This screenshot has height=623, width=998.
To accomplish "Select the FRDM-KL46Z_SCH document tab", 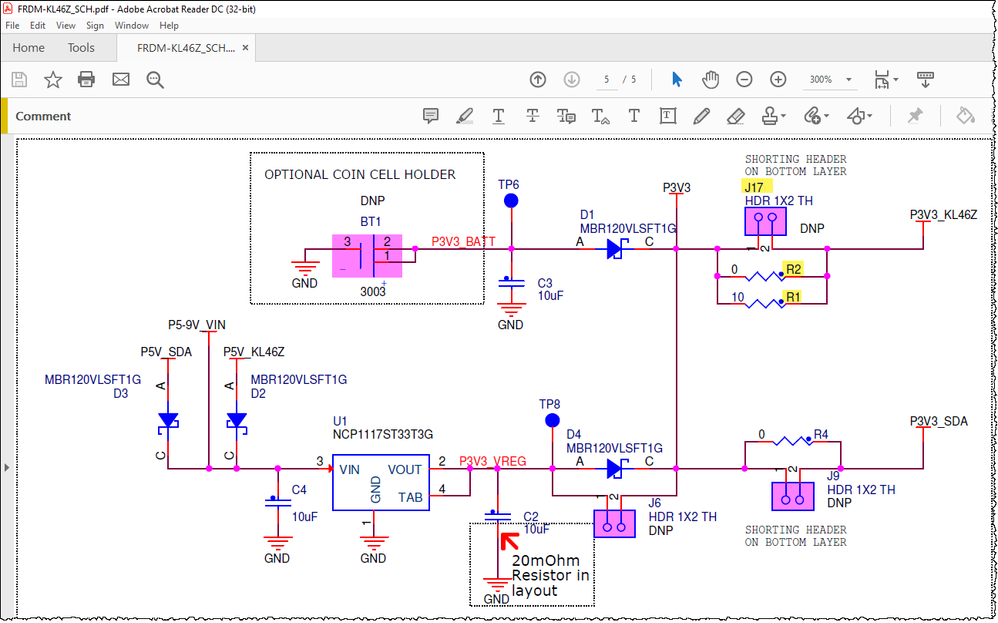I will (x=186, y=48).
